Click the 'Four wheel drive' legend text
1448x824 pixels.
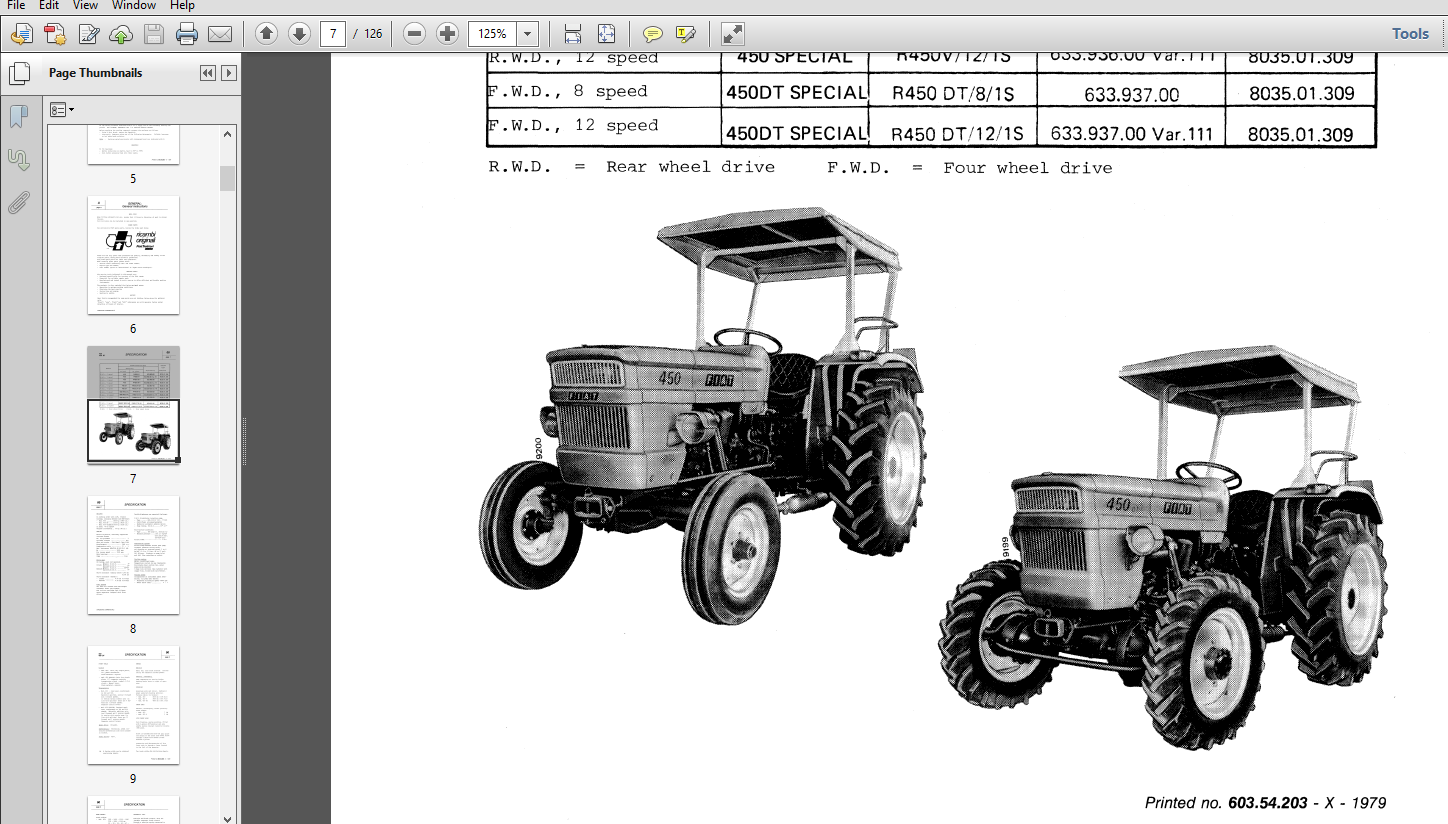(x=1028, y=168)
